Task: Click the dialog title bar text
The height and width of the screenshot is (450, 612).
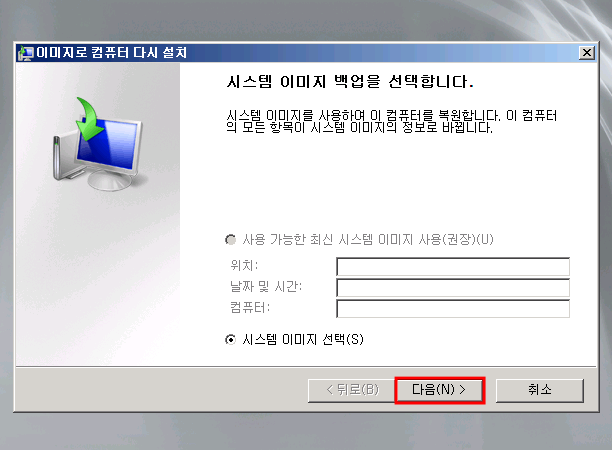Action: (112, 52)
